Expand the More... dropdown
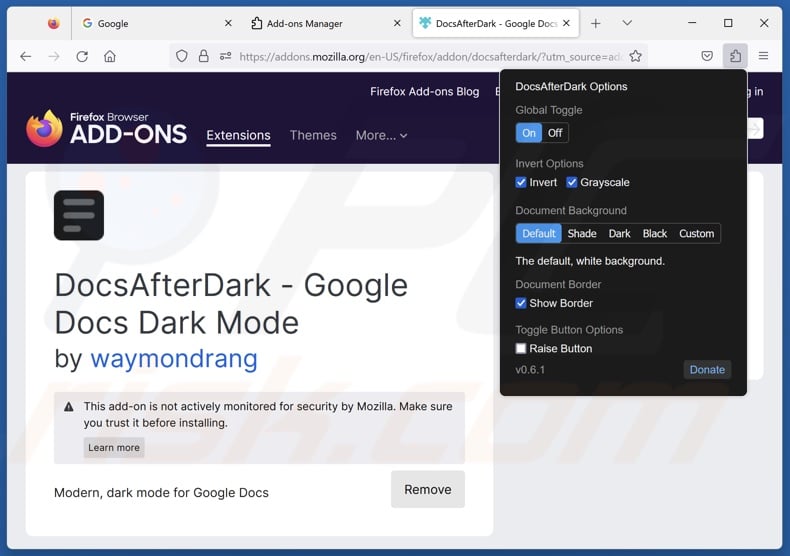The height and width of the screenshot is (556, 790). point(381,135)
